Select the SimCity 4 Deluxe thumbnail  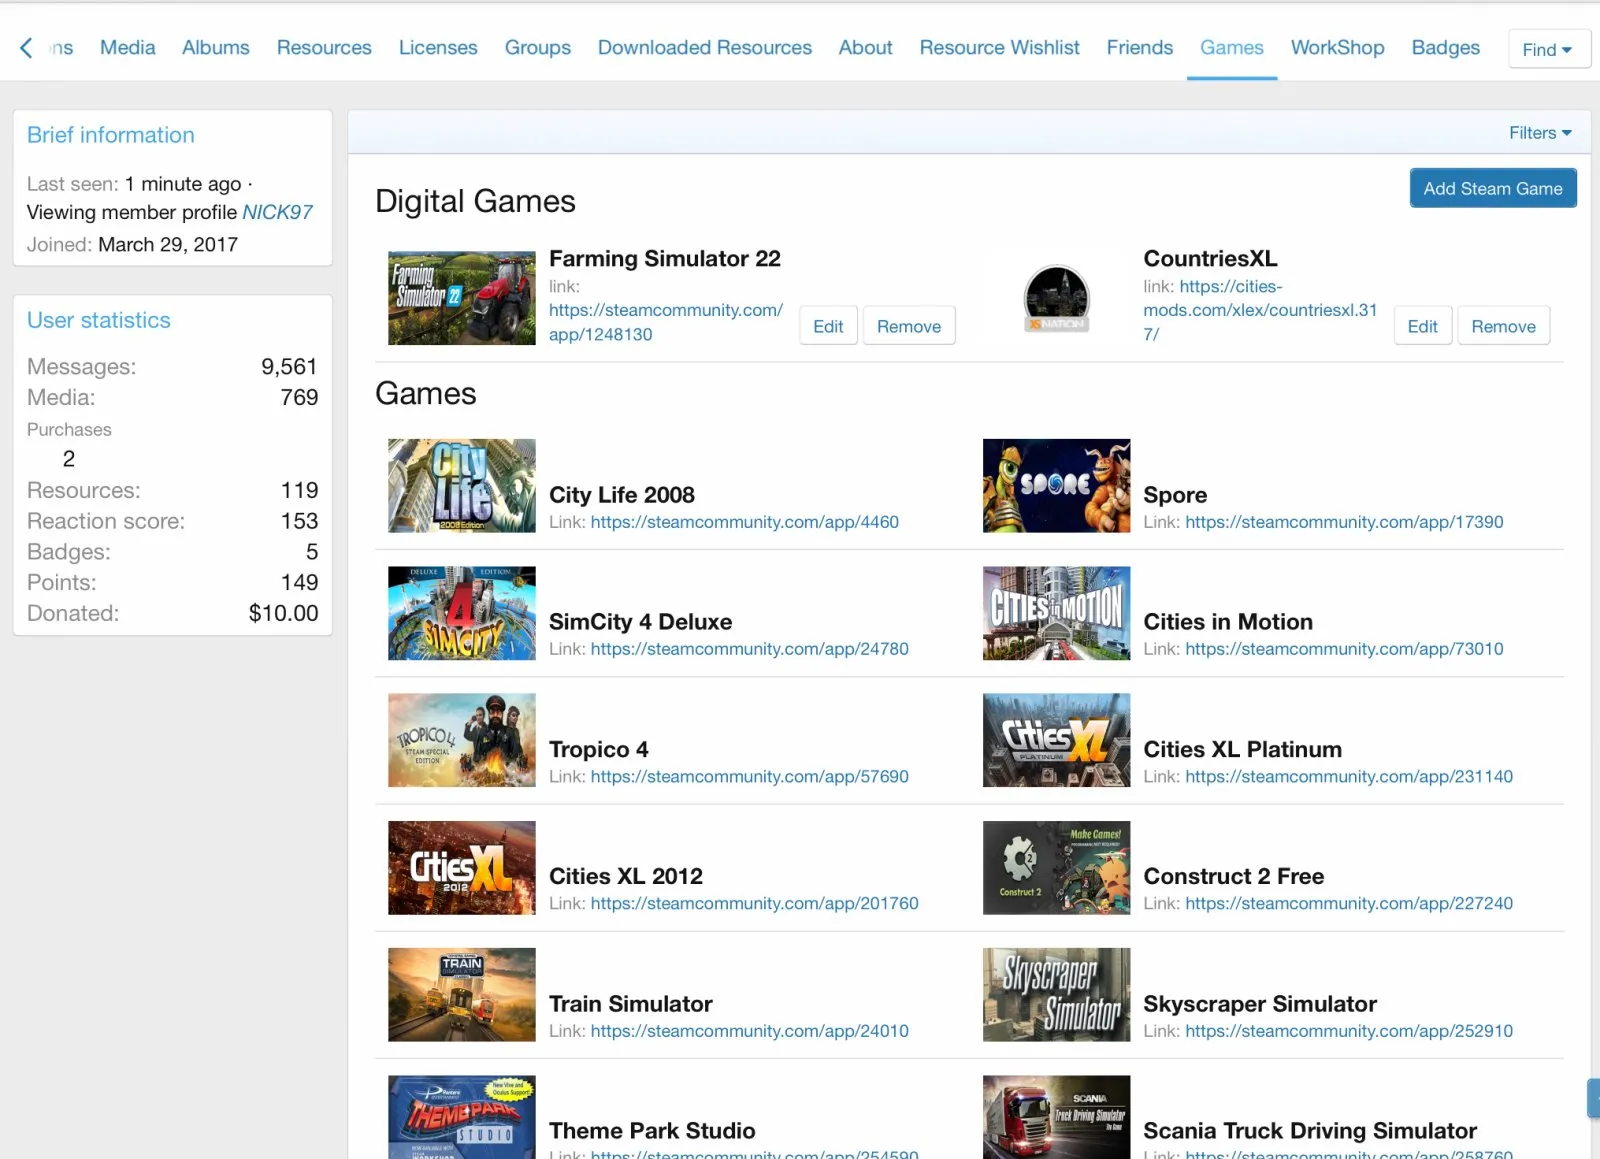[x=461, y=613]
